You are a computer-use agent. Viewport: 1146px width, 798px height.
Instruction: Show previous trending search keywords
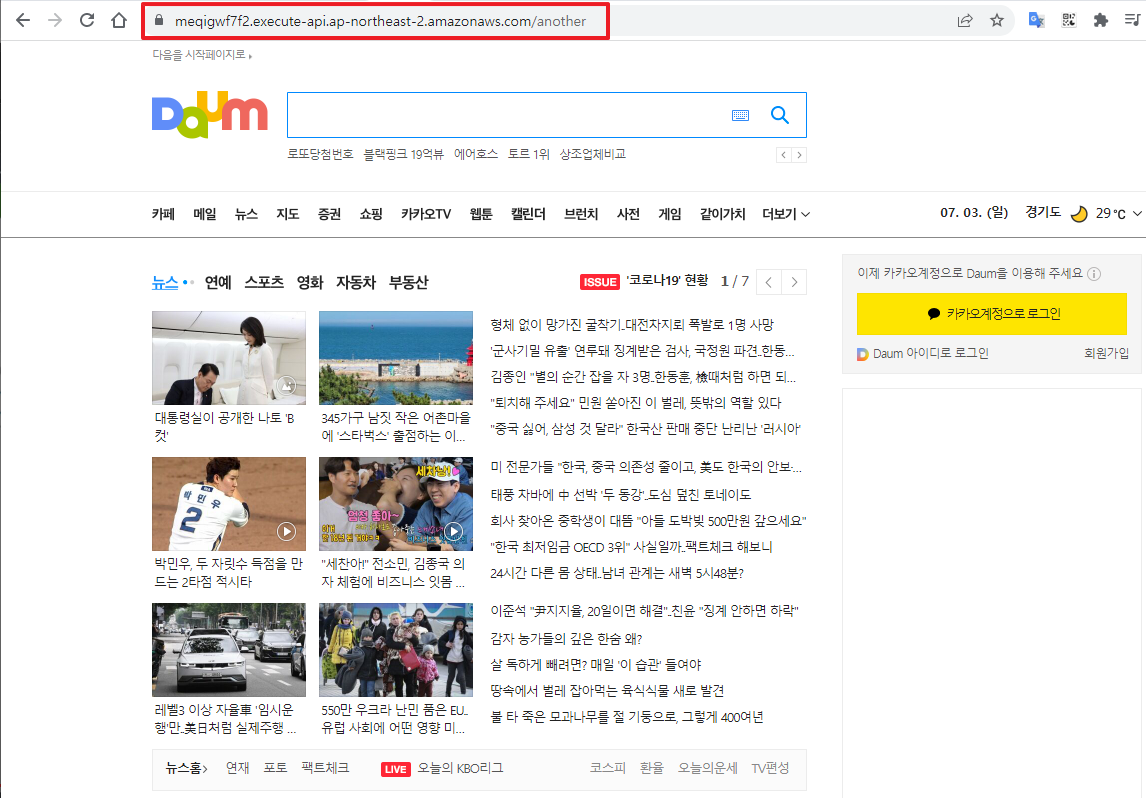pyautogui.click(x=783, y=155)
